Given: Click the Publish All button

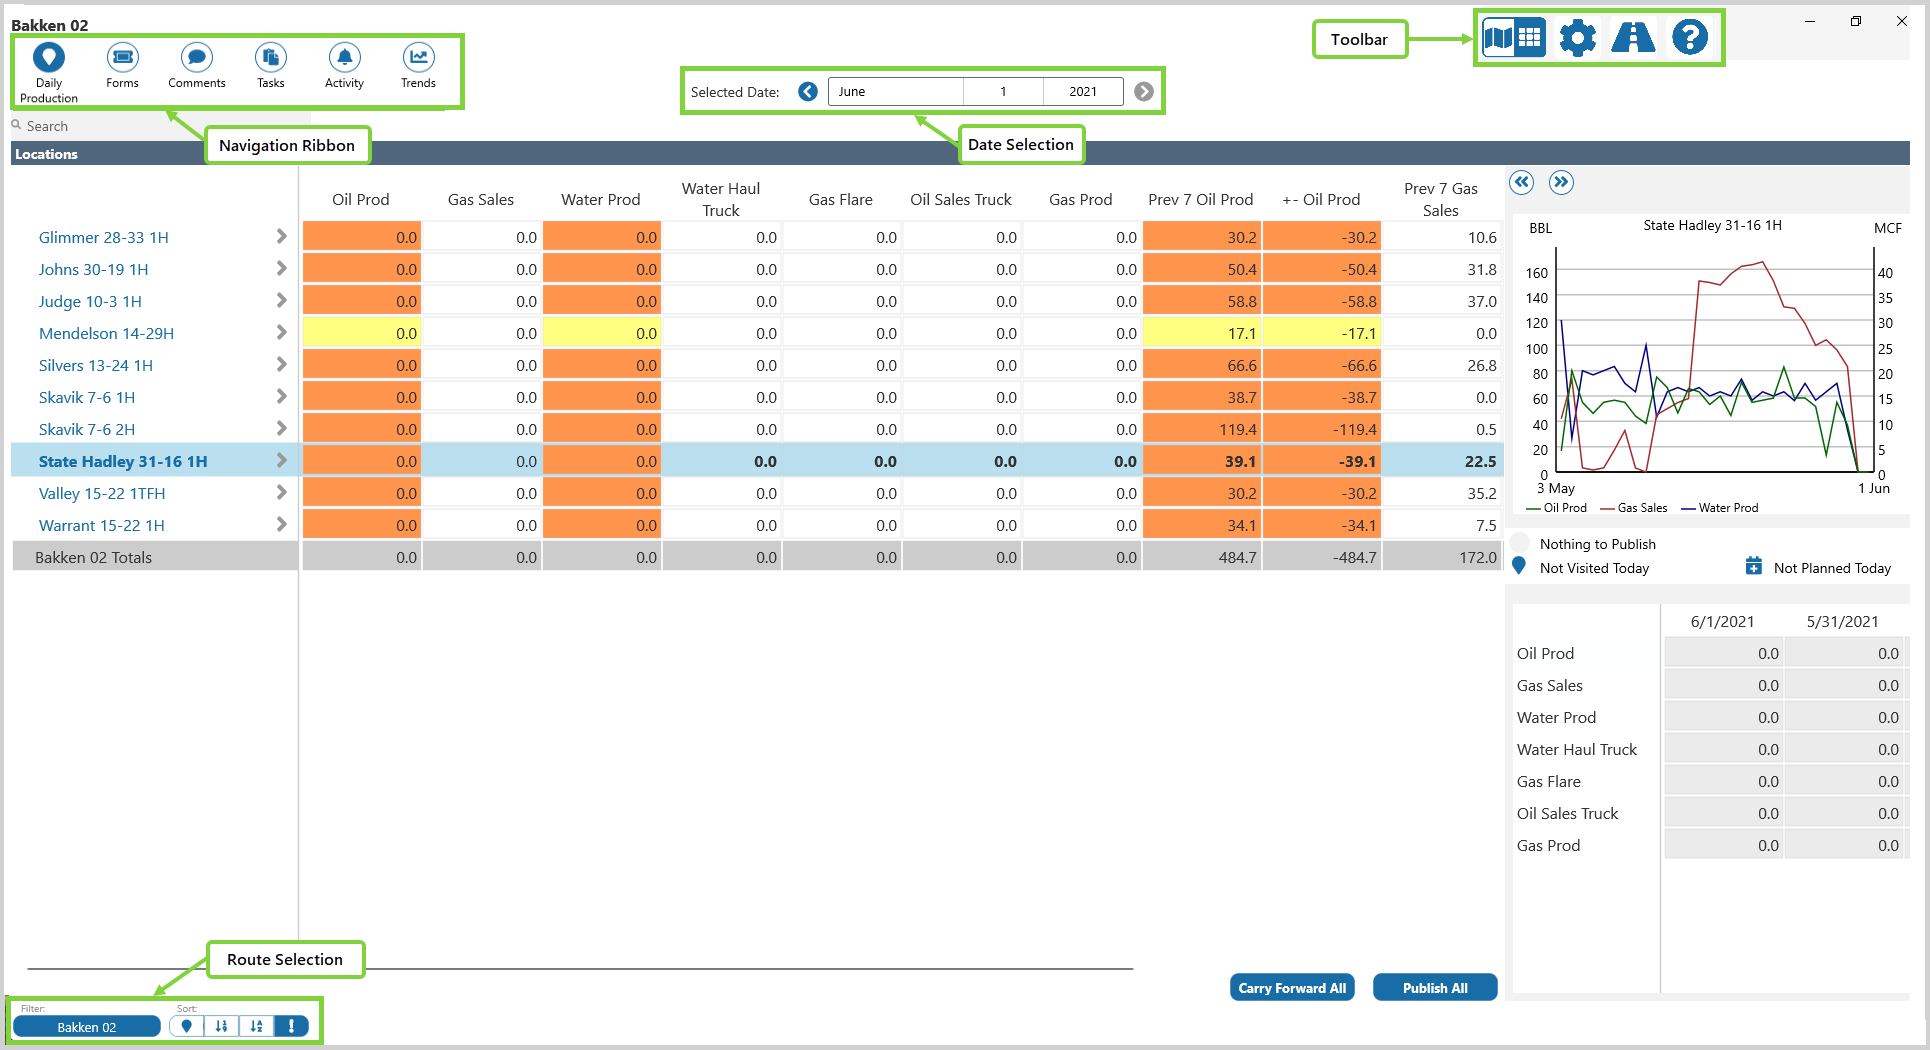Looking at the screenshot, I should click(1434, 988).
